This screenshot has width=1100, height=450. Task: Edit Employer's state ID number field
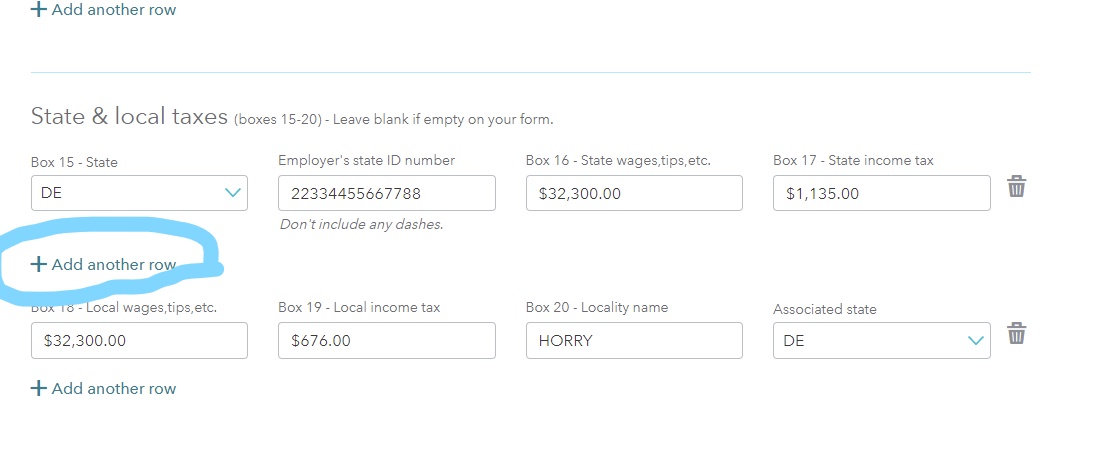(x=387, y=193)
